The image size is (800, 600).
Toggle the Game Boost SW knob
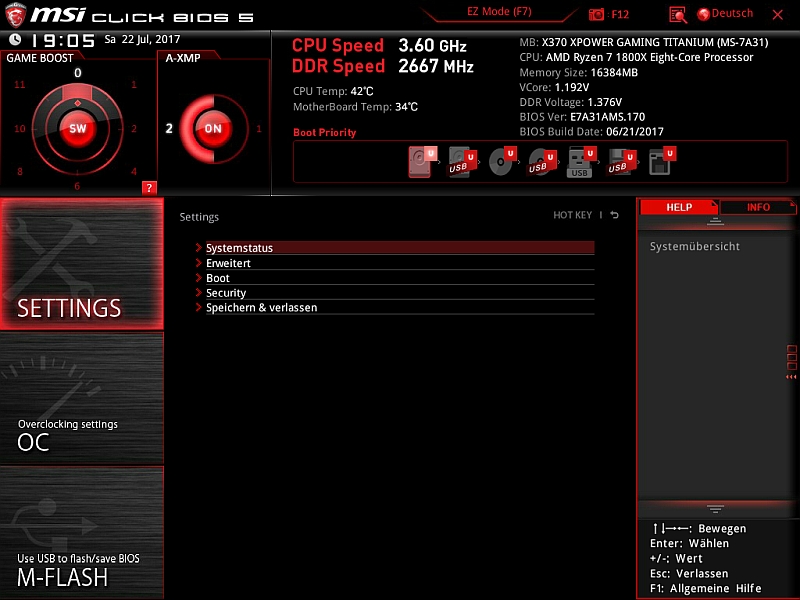[78, 128]
